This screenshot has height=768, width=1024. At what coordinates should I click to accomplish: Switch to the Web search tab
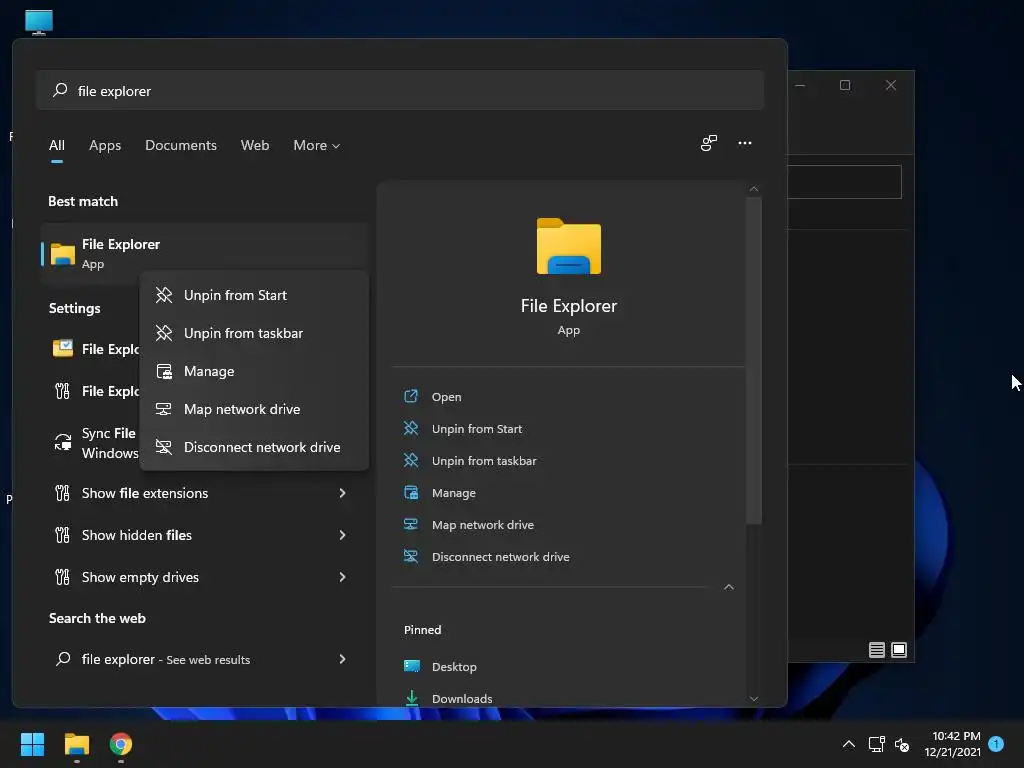pos(255,145)
